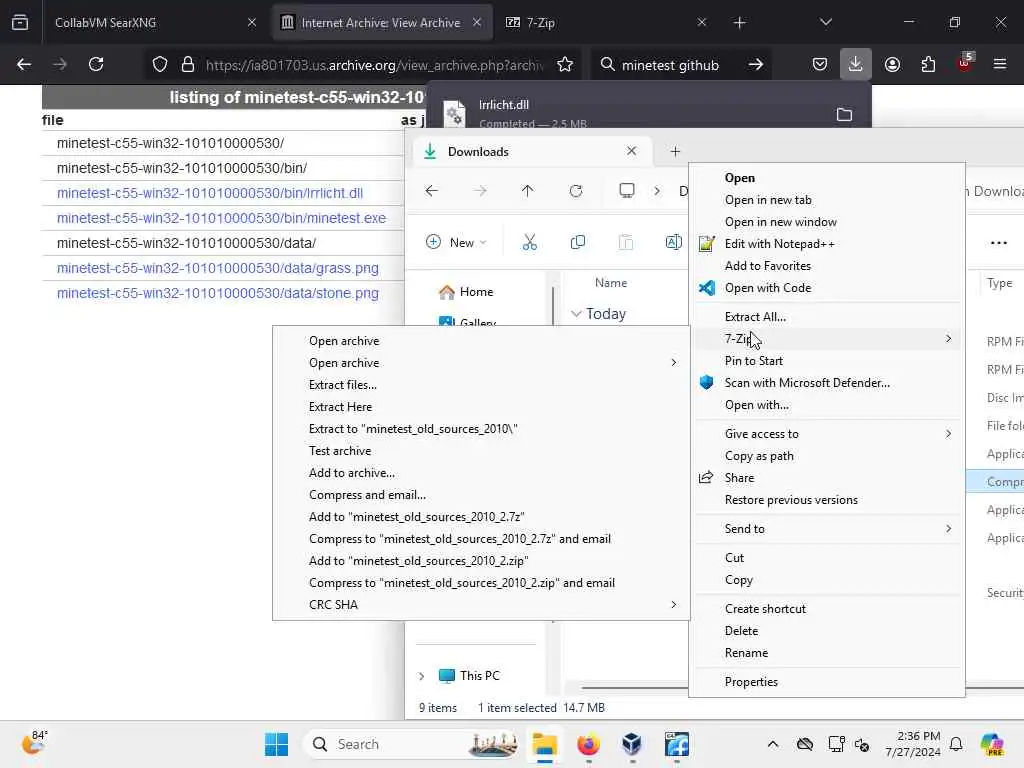Go back in File Explorer Downloads window
This screenshot has width=1024, height=768.
[432, 191]
